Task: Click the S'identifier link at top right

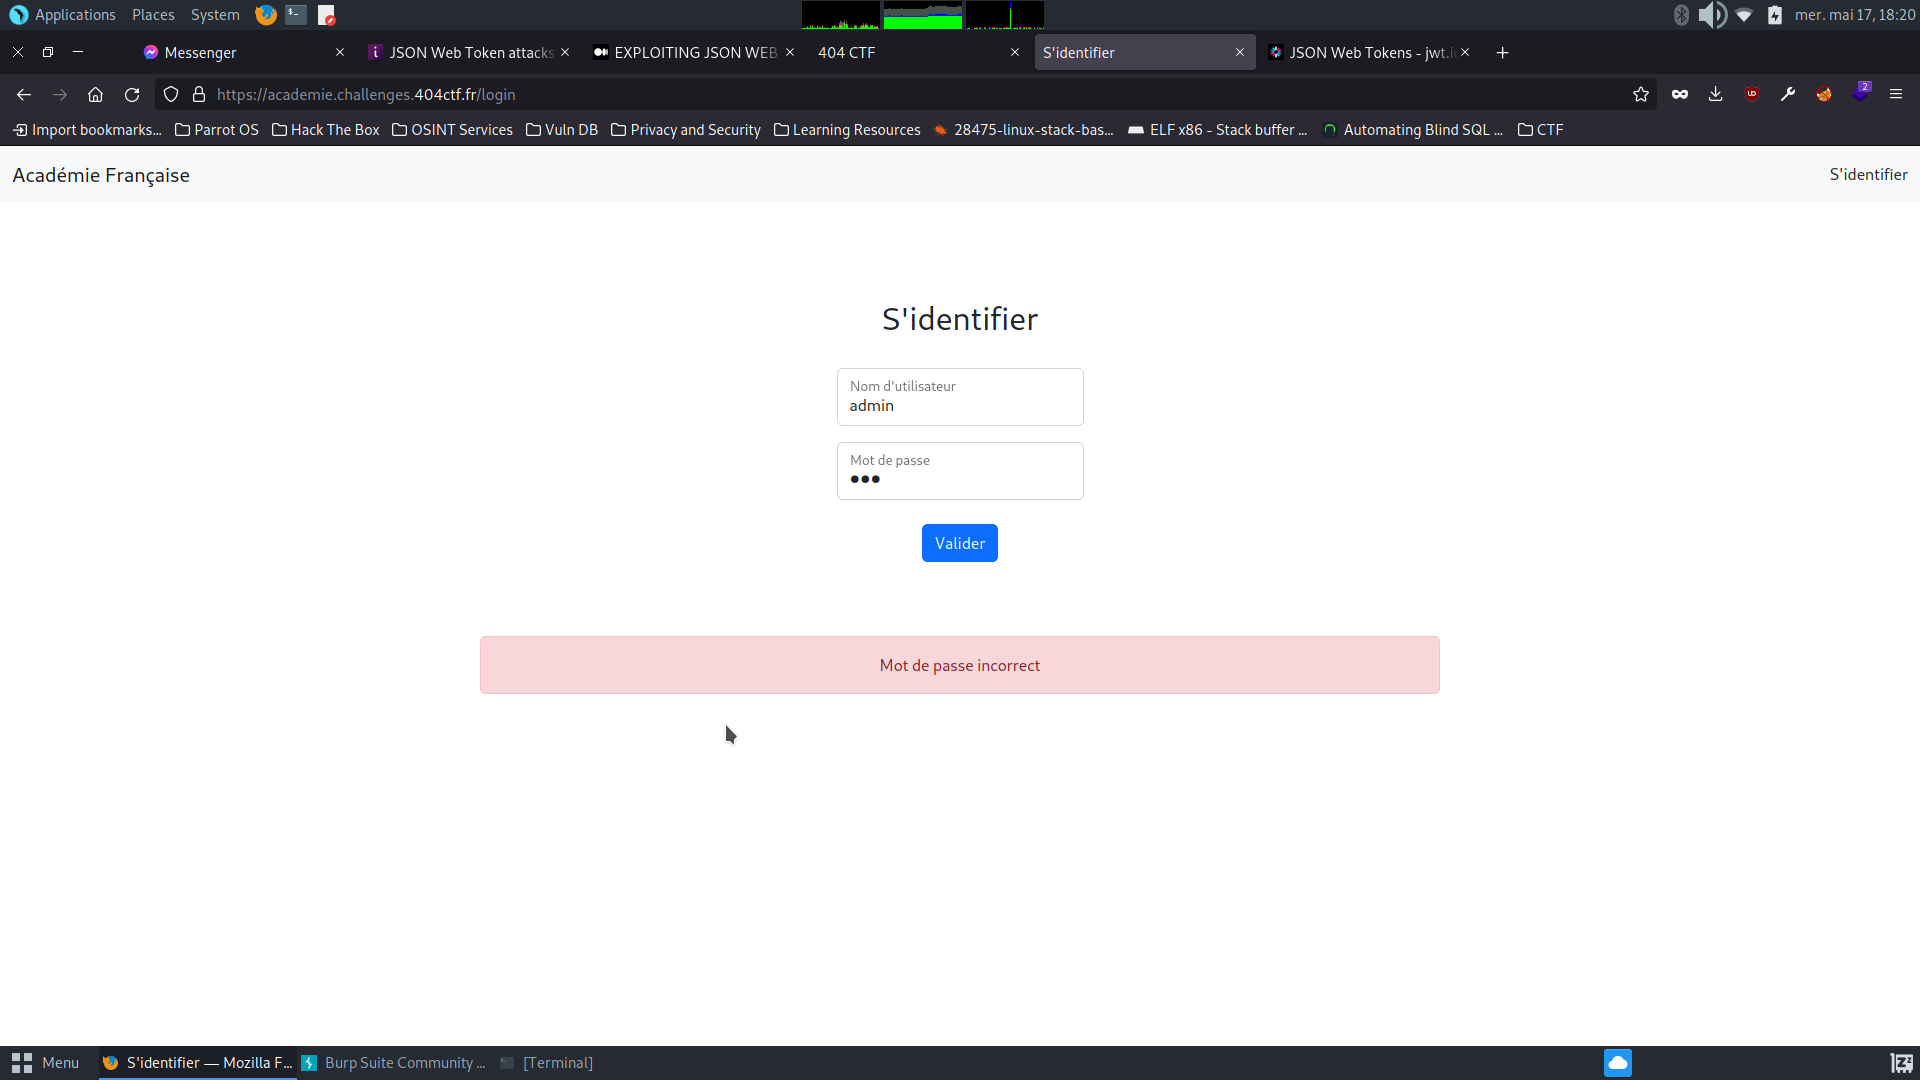Action: 1868,174
